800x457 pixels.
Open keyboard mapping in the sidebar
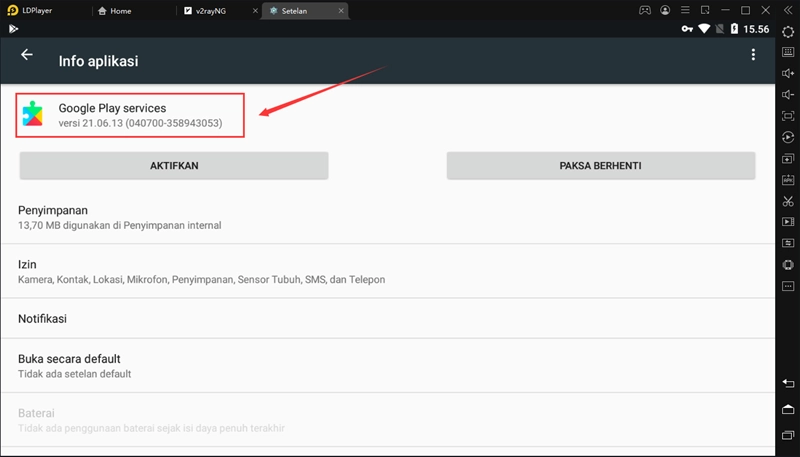[788, 52]
